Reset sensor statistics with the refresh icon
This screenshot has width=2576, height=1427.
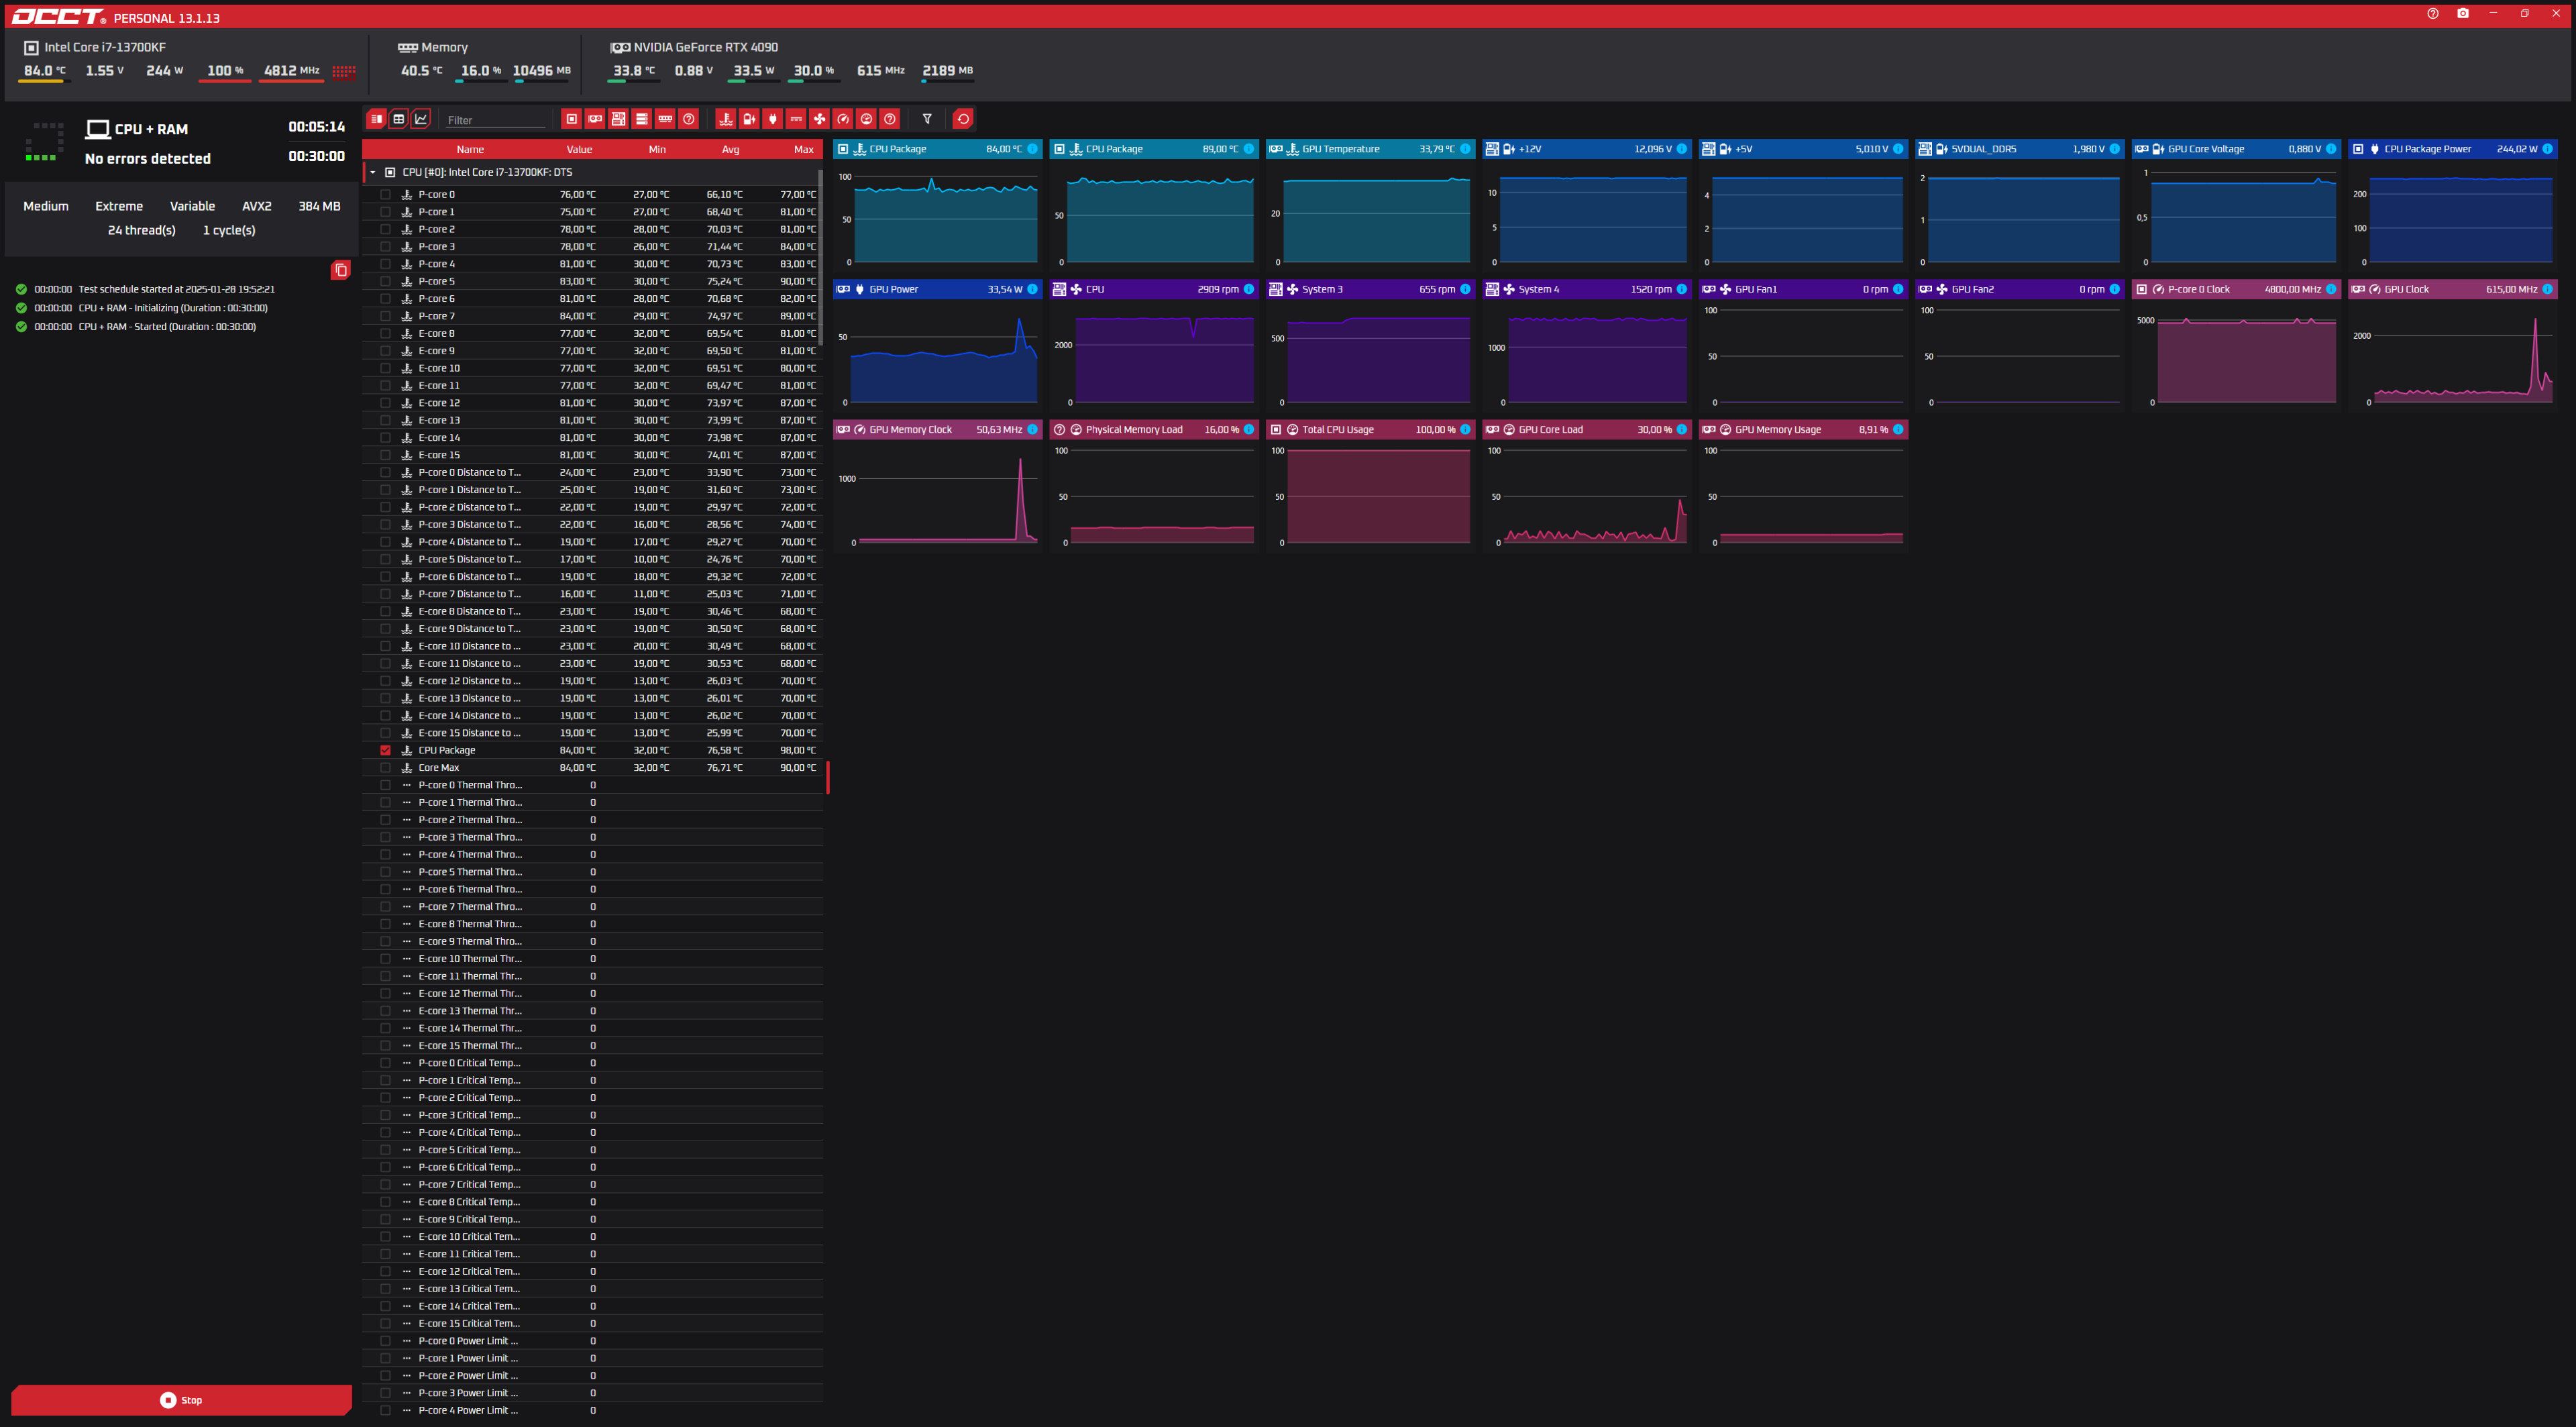(x=963, y=119)
